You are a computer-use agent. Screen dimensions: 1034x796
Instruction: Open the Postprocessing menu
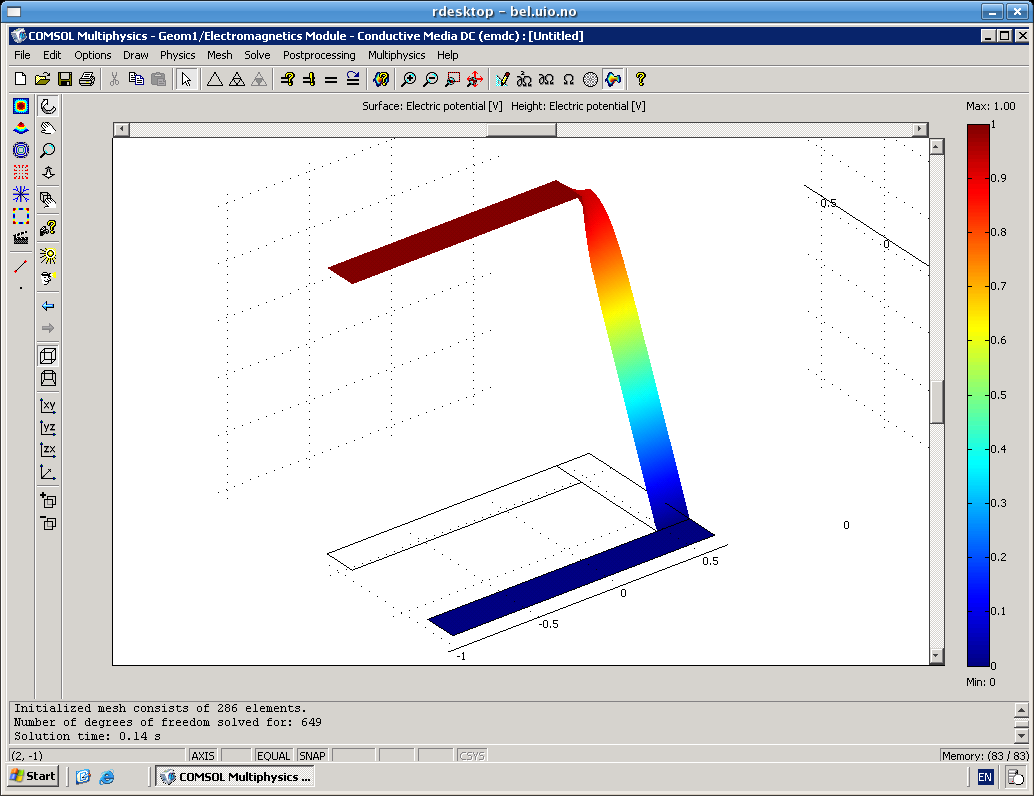coord(319,55)
